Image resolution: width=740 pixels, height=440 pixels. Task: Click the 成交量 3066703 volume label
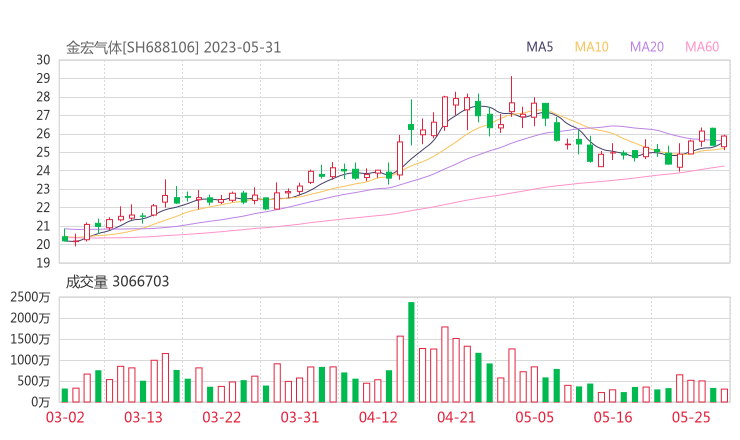coord(117,282)
